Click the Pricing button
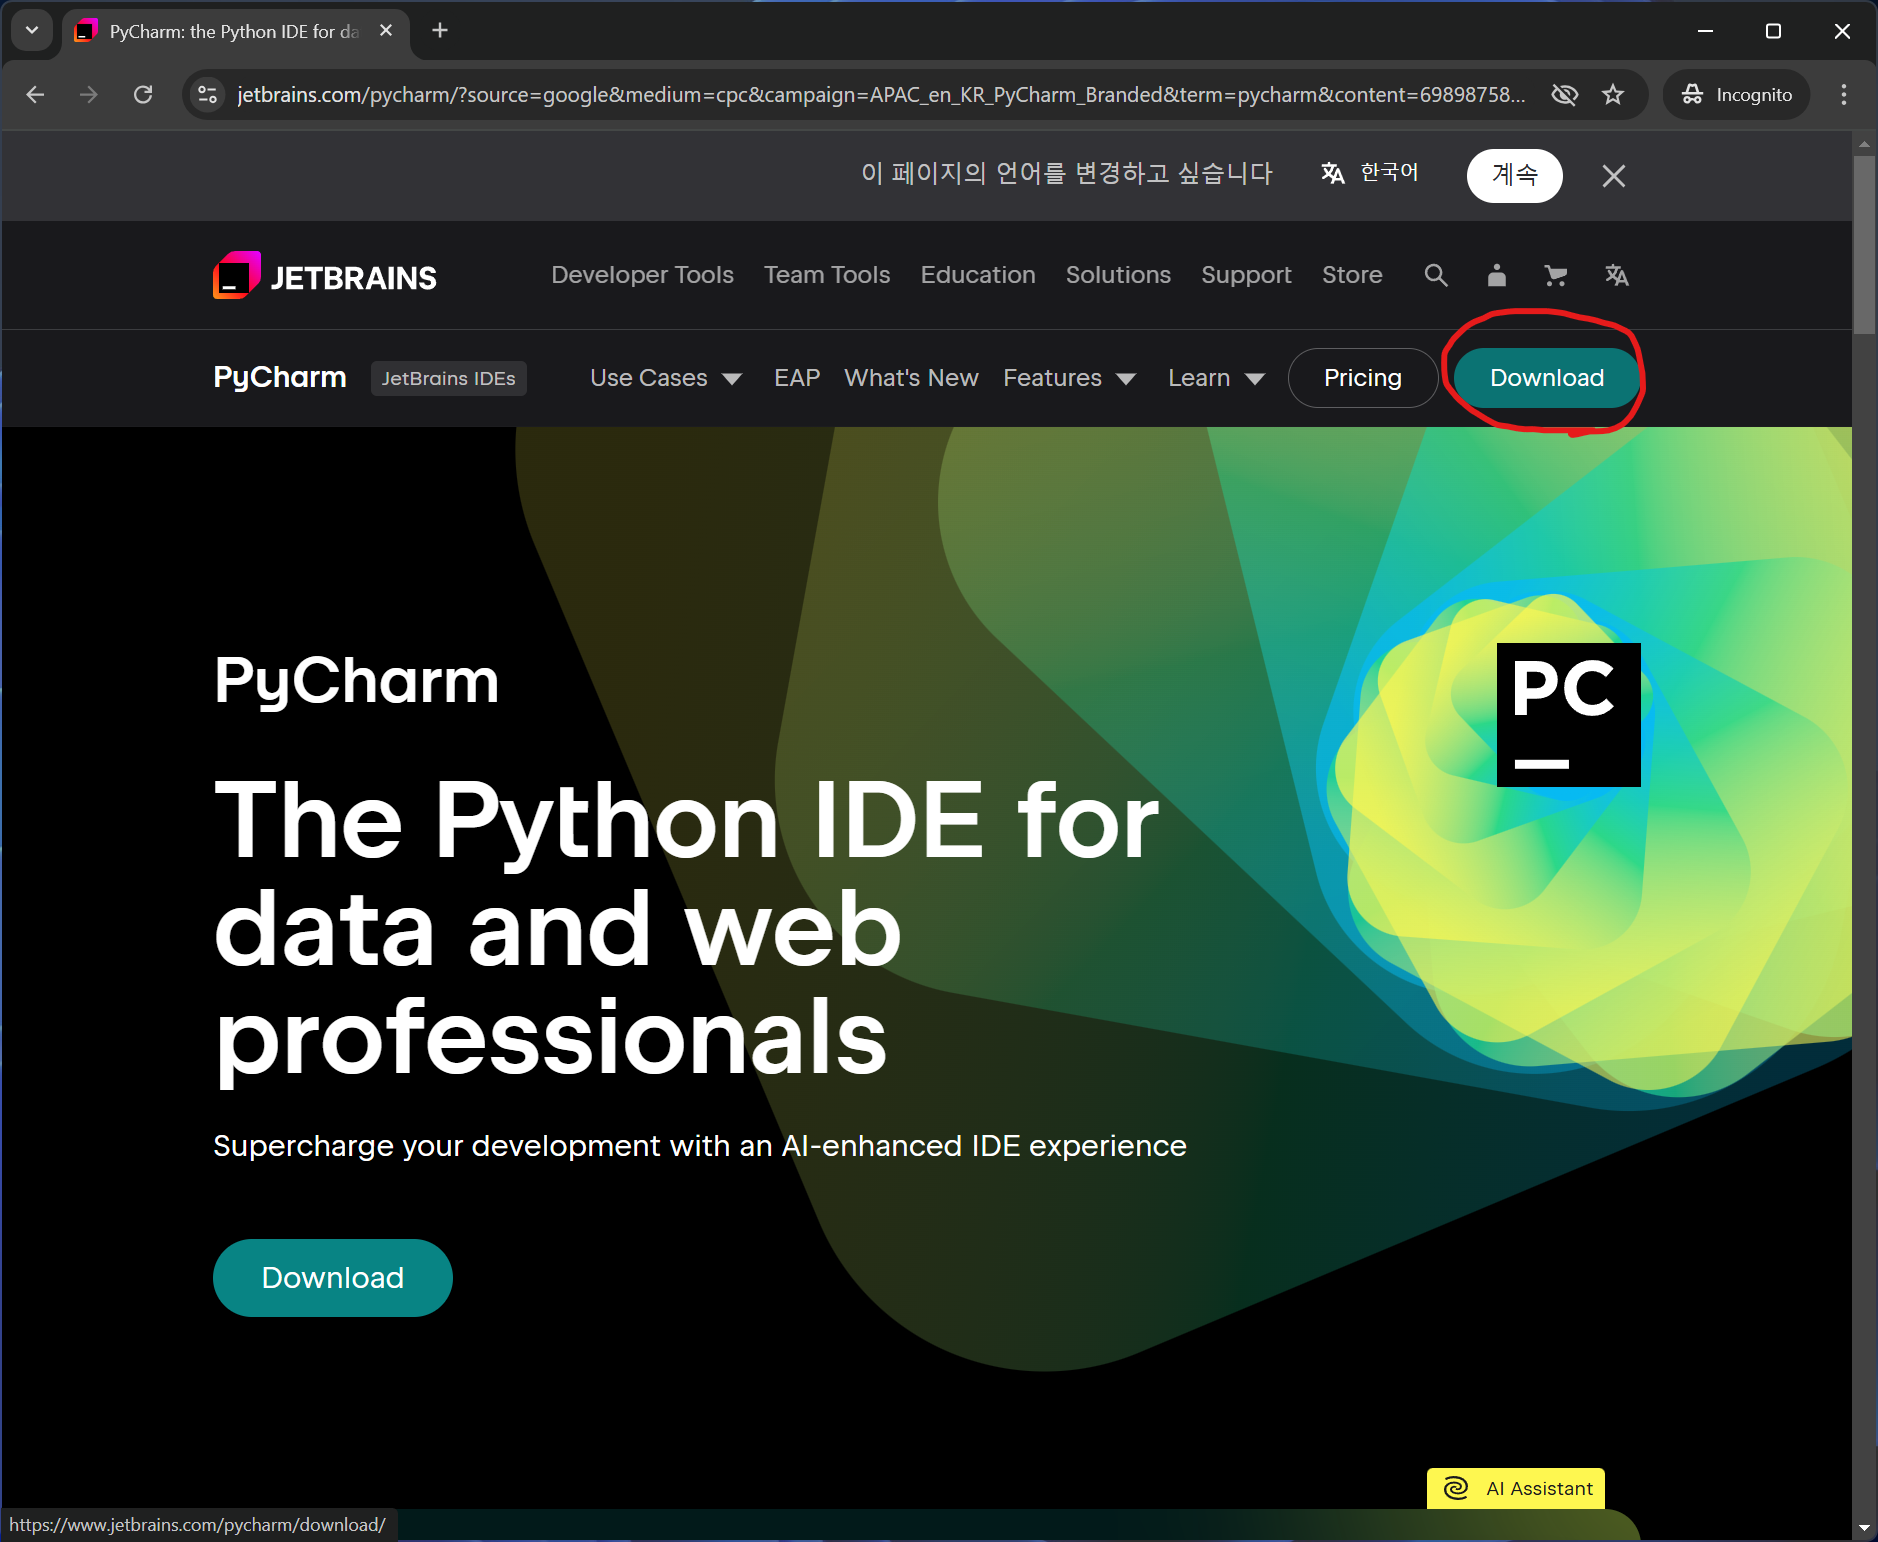The height and width of the screenshot is (1542, 1878). pos(1362,378)
